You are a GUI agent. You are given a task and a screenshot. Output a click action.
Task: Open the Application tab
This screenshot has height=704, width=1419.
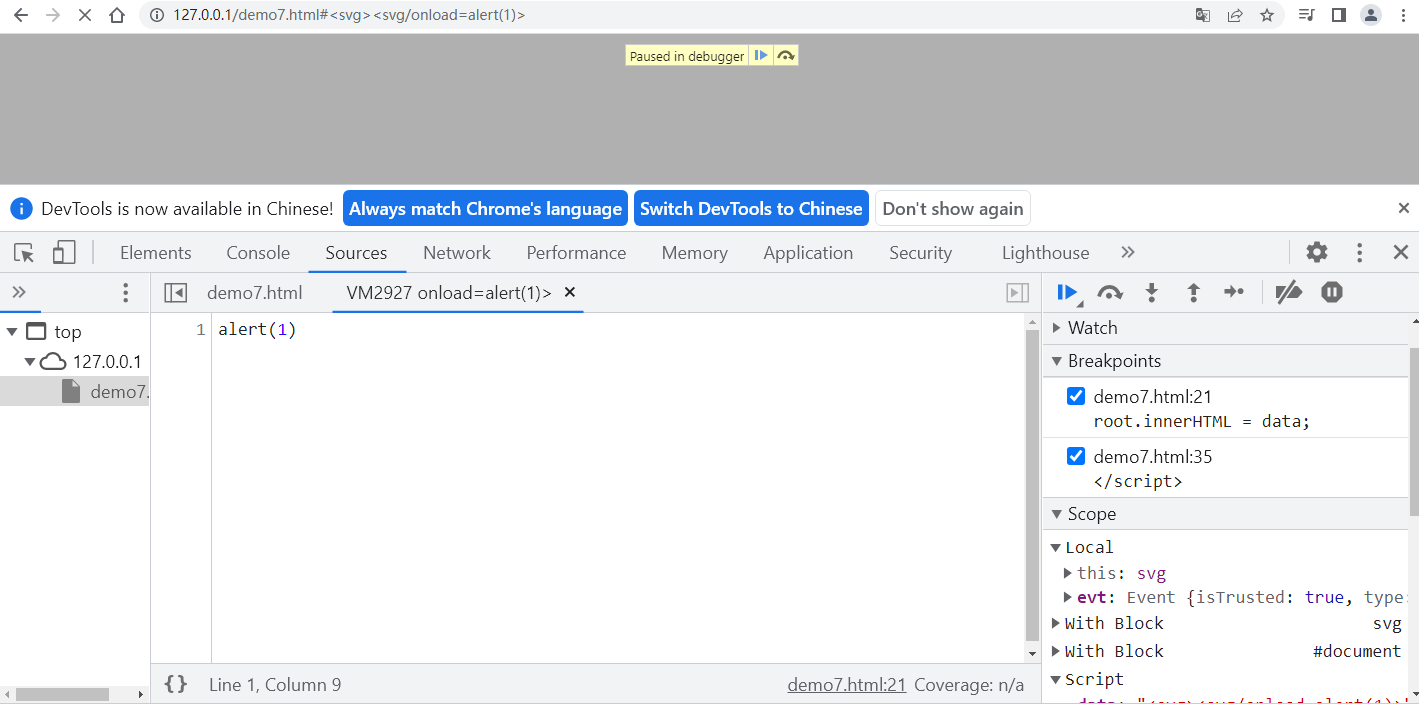(808, 253)
